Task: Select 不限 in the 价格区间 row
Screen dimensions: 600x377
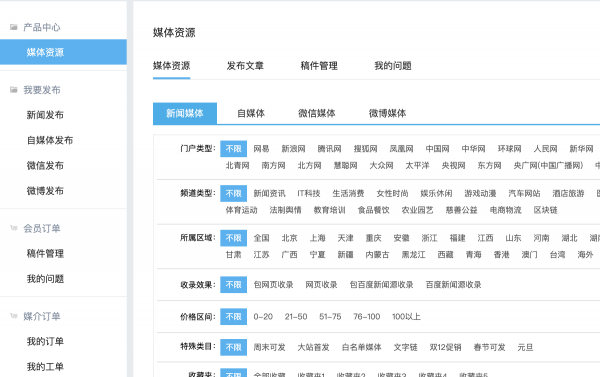Action: (x=233, y=317)
